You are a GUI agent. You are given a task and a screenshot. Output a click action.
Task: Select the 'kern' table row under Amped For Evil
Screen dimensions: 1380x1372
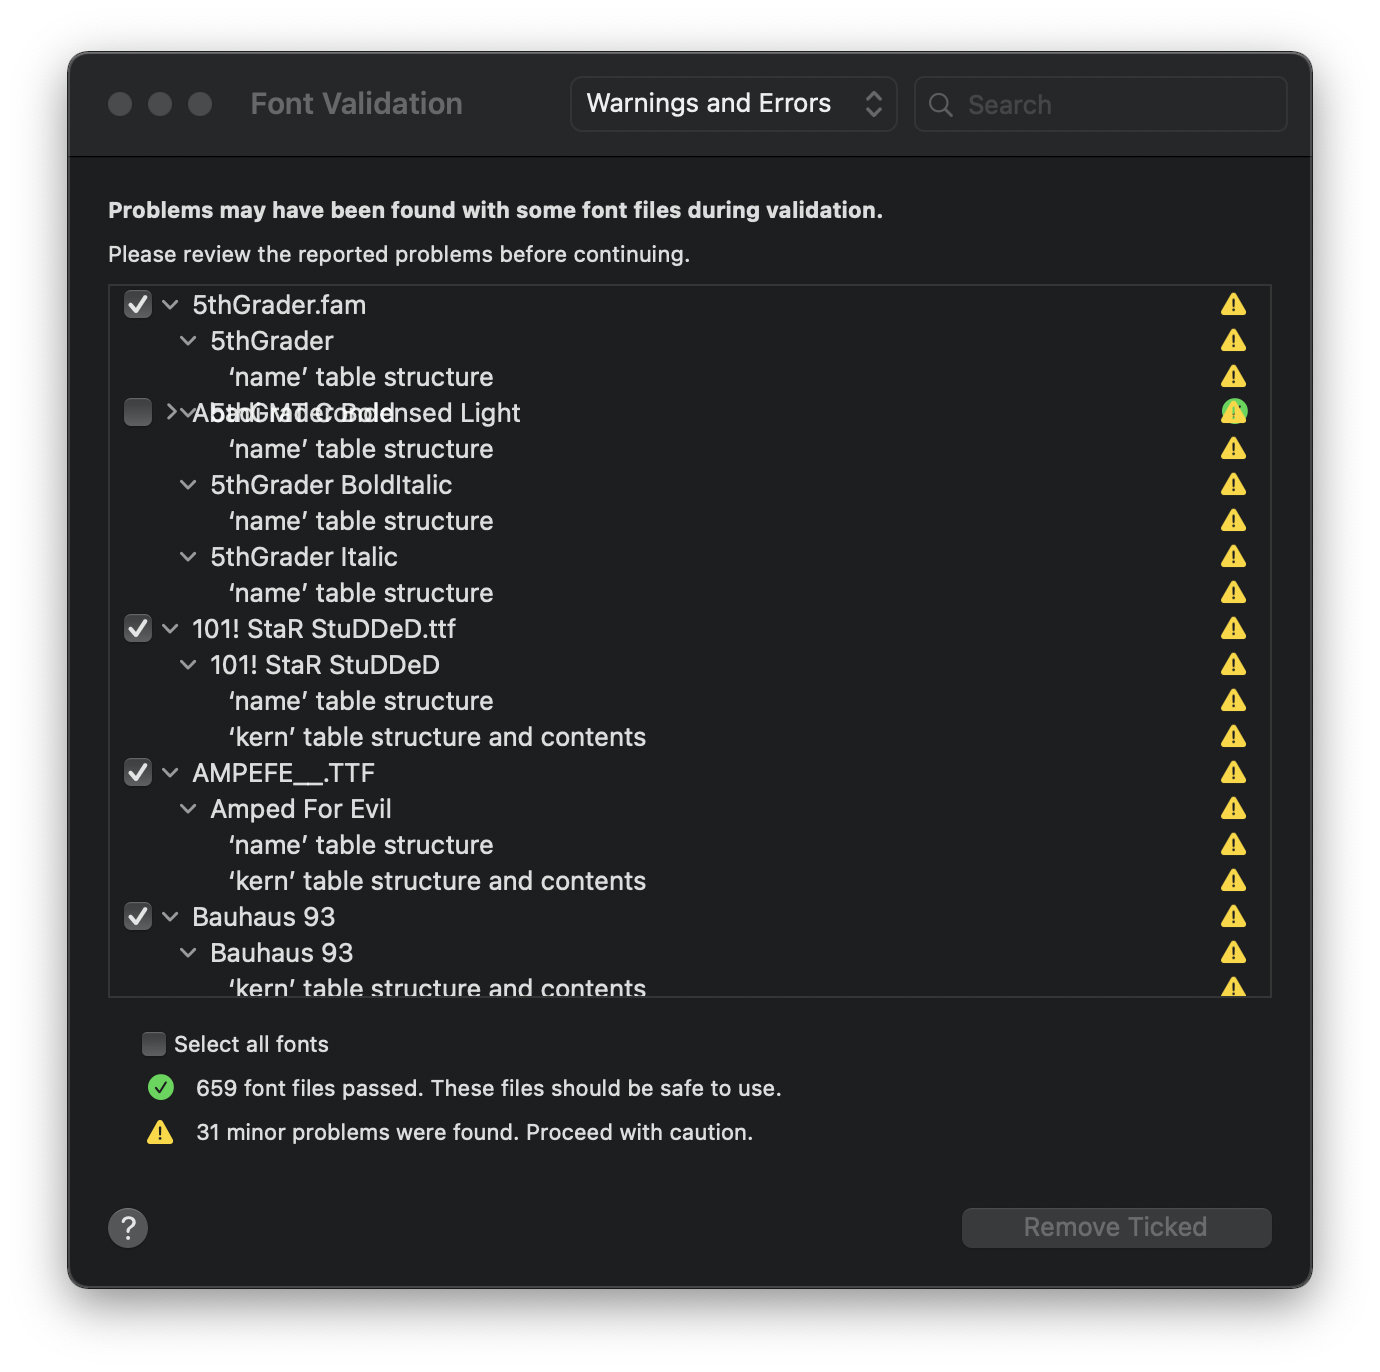click(437, 881)
